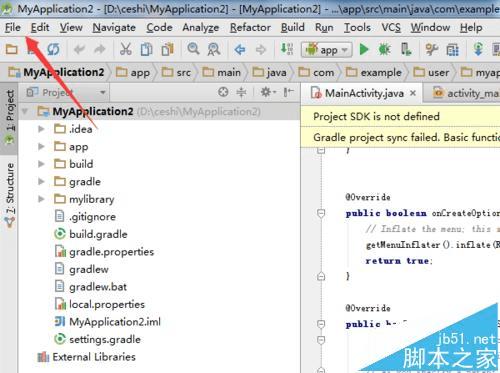500x373 pixels.
Task: Open the Project view type dropdown
Action: coord(66,92)
